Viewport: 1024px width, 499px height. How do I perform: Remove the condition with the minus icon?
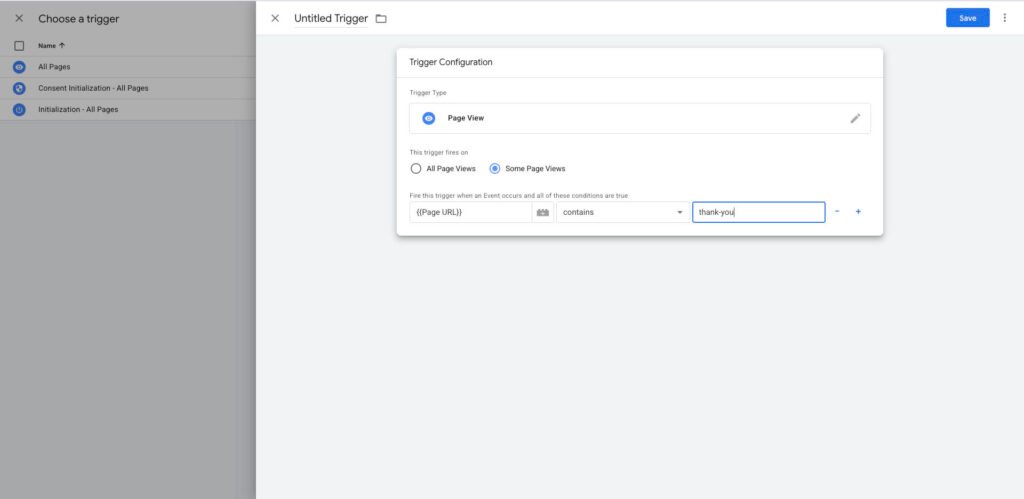point(837,212)
